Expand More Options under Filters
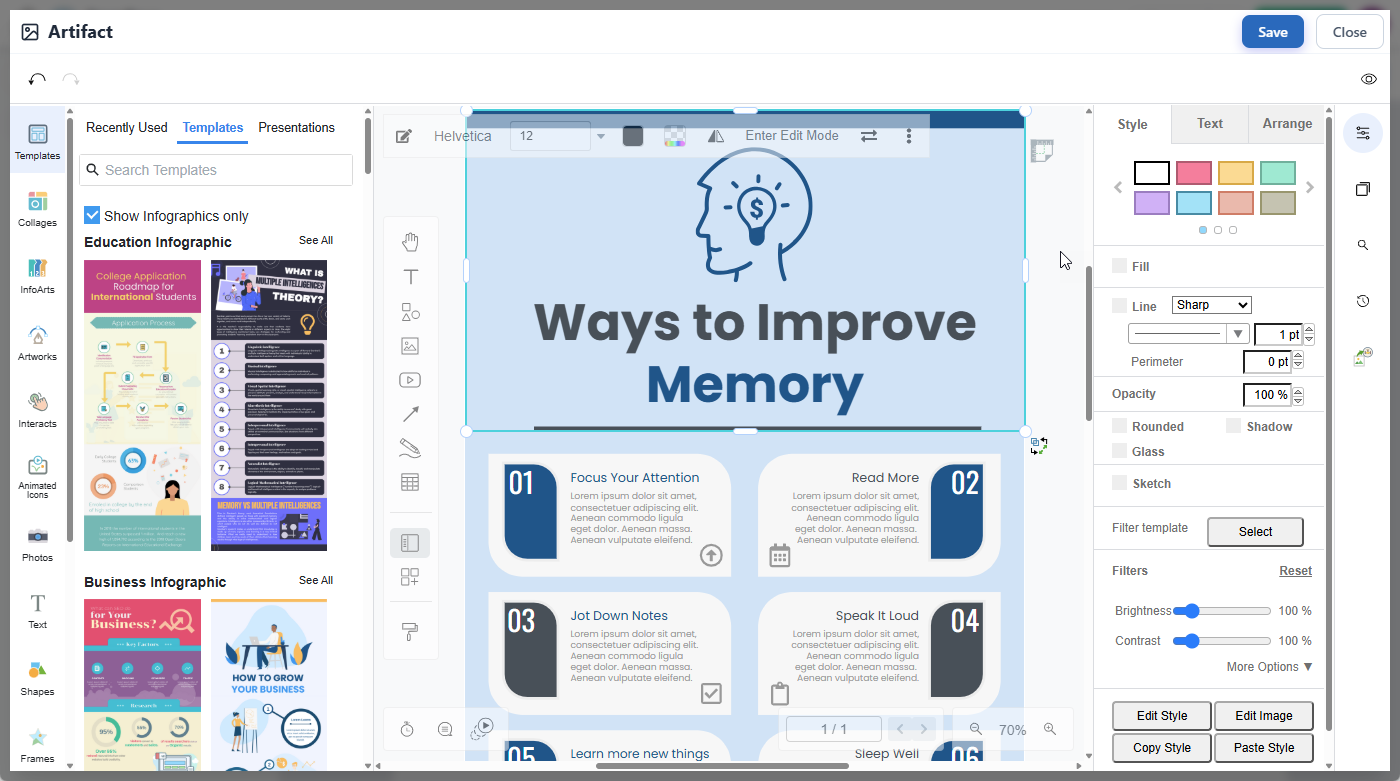This screenshot has width=1400, height=781. pos(1269,667)
